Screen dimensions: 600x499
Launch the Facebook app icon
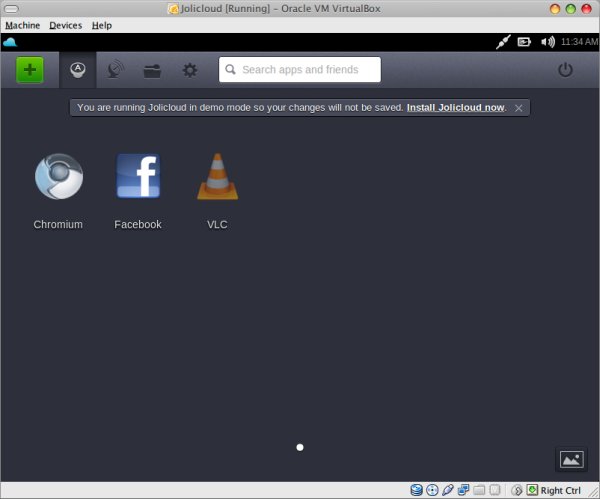[138, 176]
